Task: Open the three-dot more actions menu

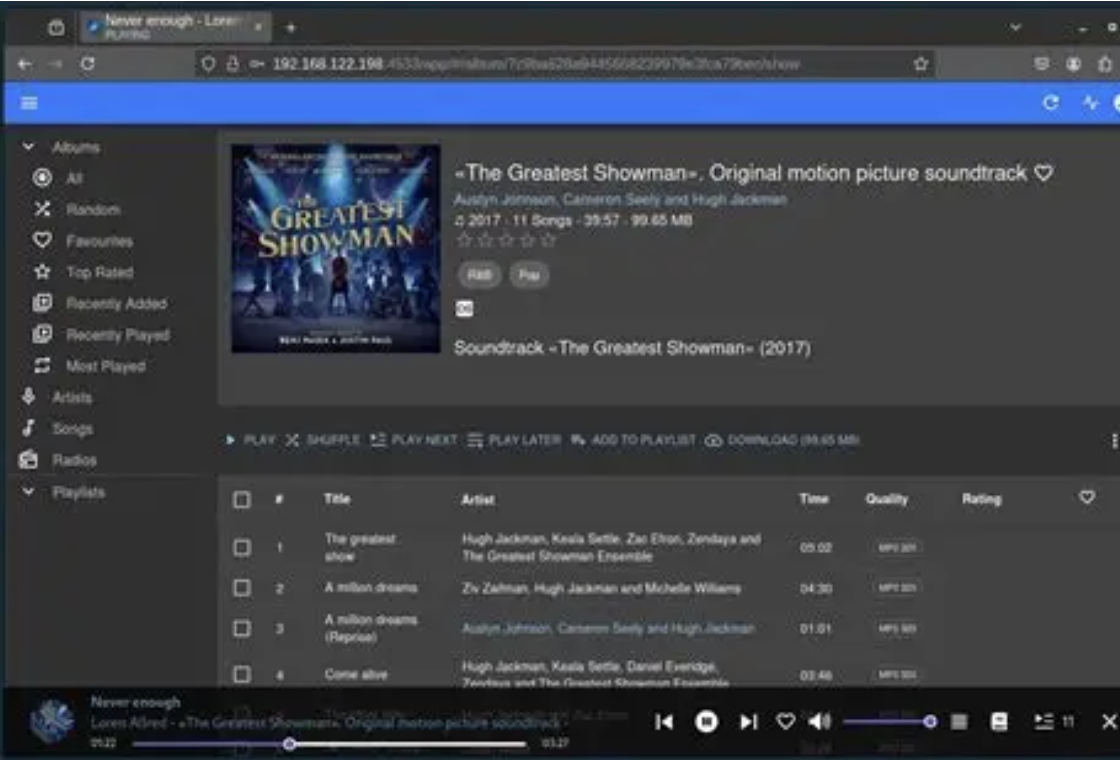Action: coord(1114,440)
